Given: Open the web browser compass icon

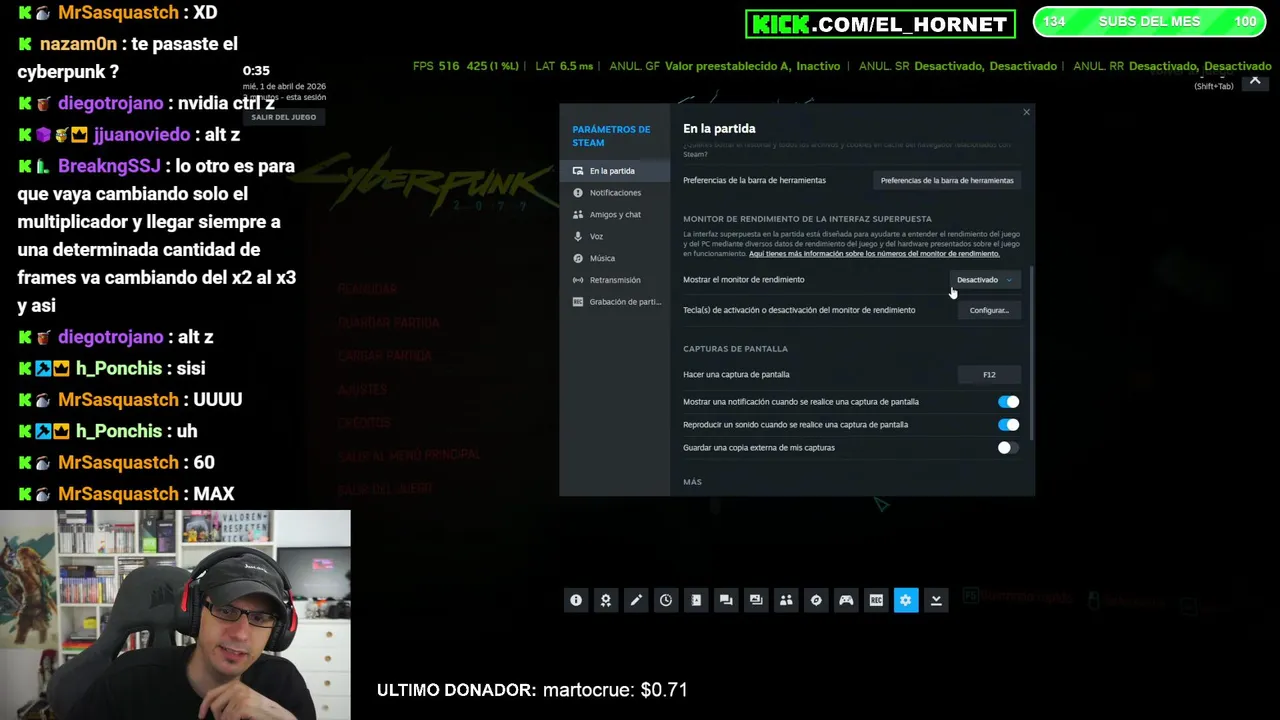Looking at the screenshot, I should (x=816, y=600).
